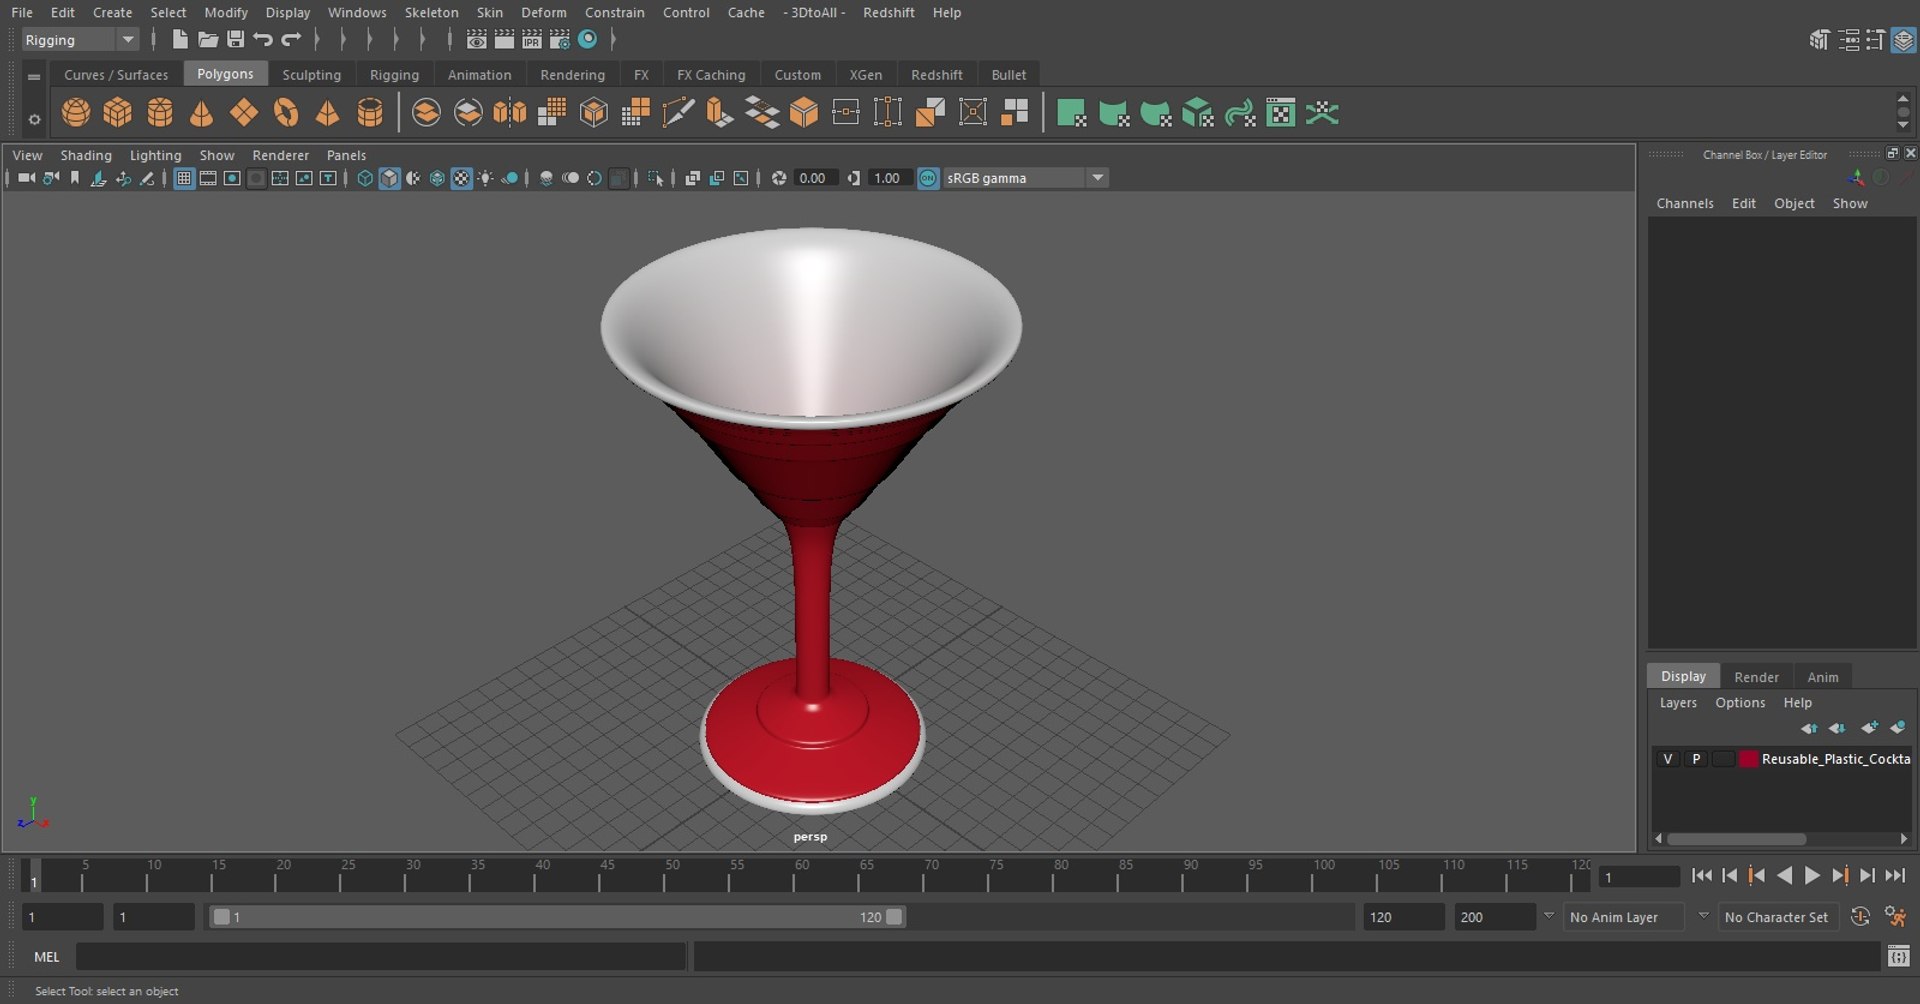
Task: Click the Open Scene folder icon
Action: click(208, 39)
